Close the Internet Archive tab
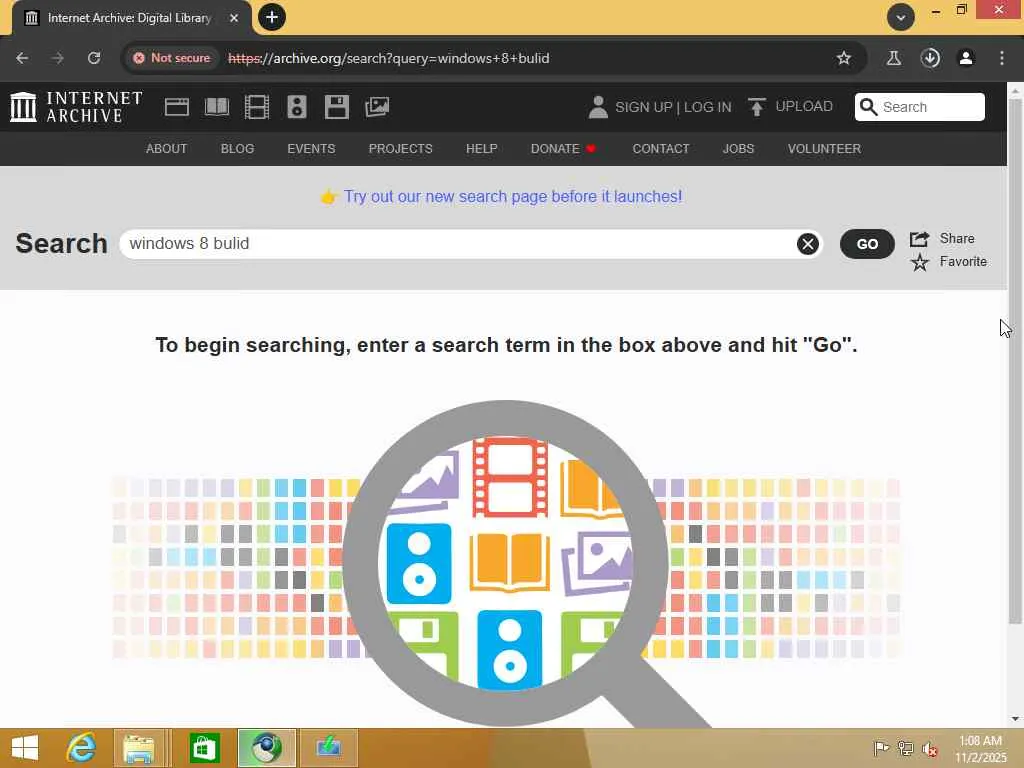 [x=234, y=18]
